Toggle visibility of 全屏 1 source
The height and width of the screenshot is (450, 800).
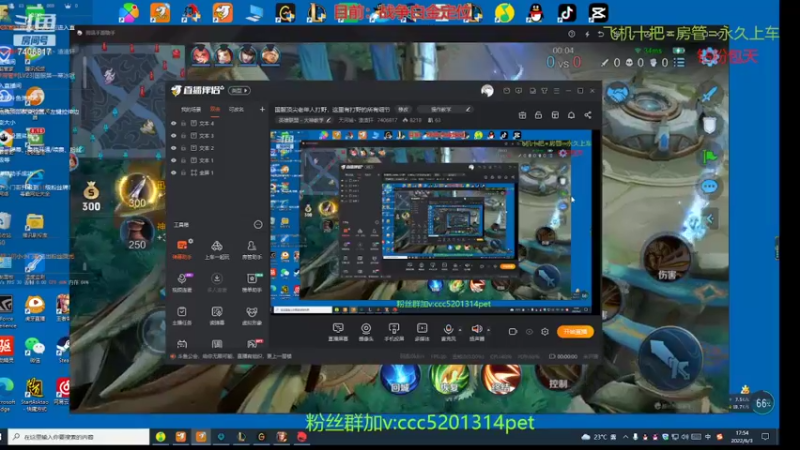173,173
